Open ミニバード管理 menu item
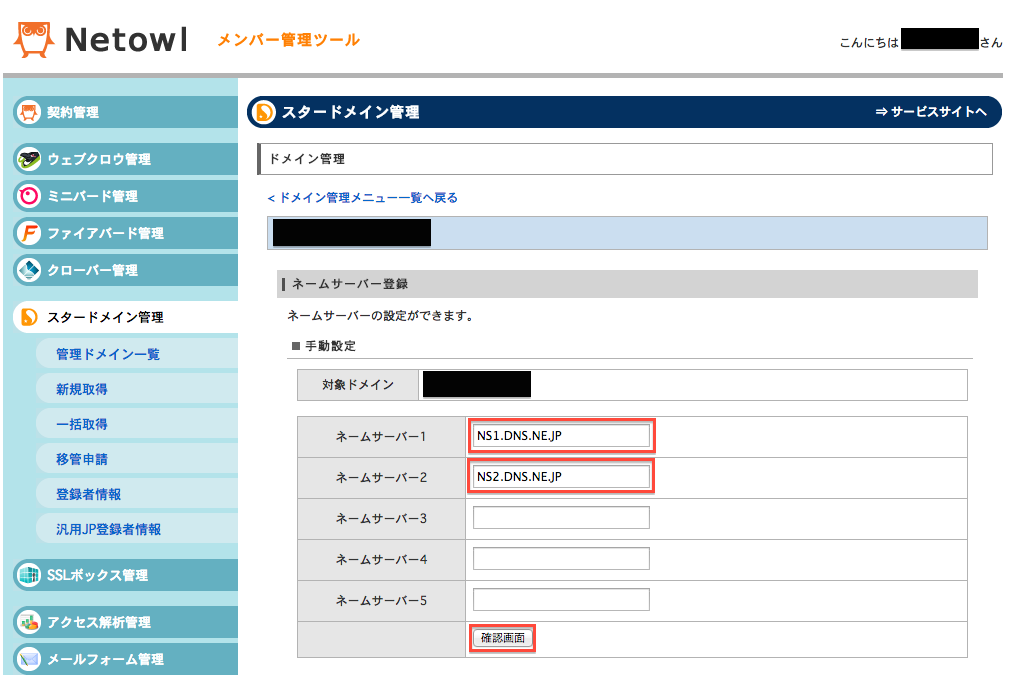The image size is (1009, 675). pyautogui.click(x=125, y=196)
